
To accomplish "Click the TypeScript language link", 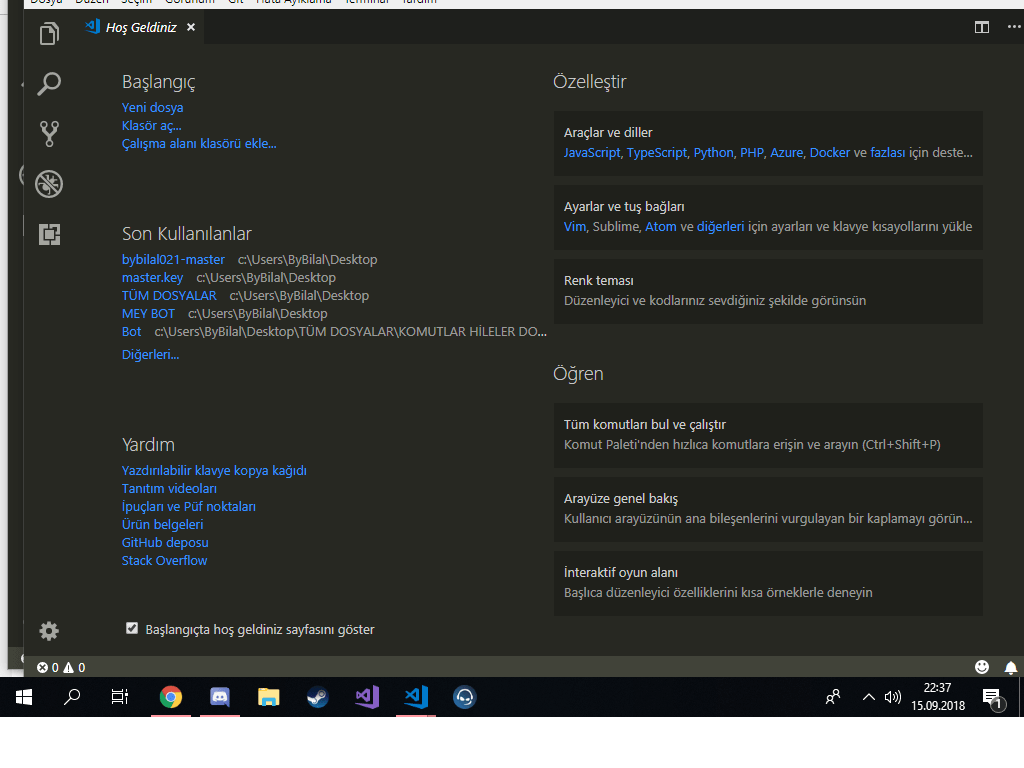I will tap(657, 153).
